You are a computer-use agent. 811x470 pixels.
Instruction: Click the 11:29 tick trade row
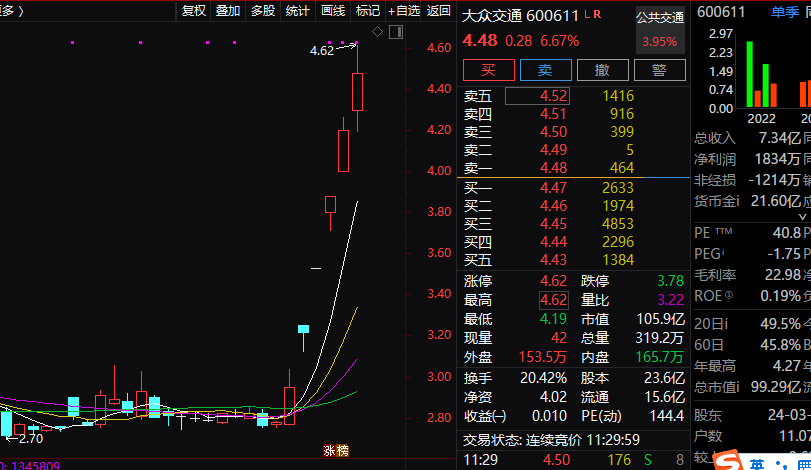(573, 460)
